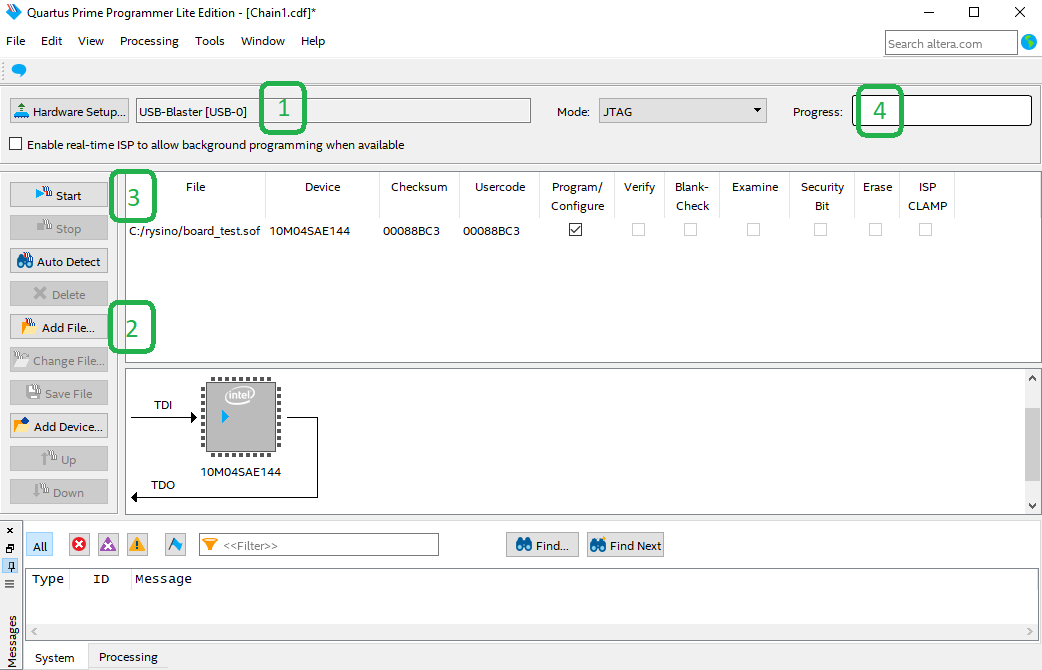Screen dimensions: 1042x670
Task: Open the Help menu
Action: pyautogui.click(x=312, y=41)
